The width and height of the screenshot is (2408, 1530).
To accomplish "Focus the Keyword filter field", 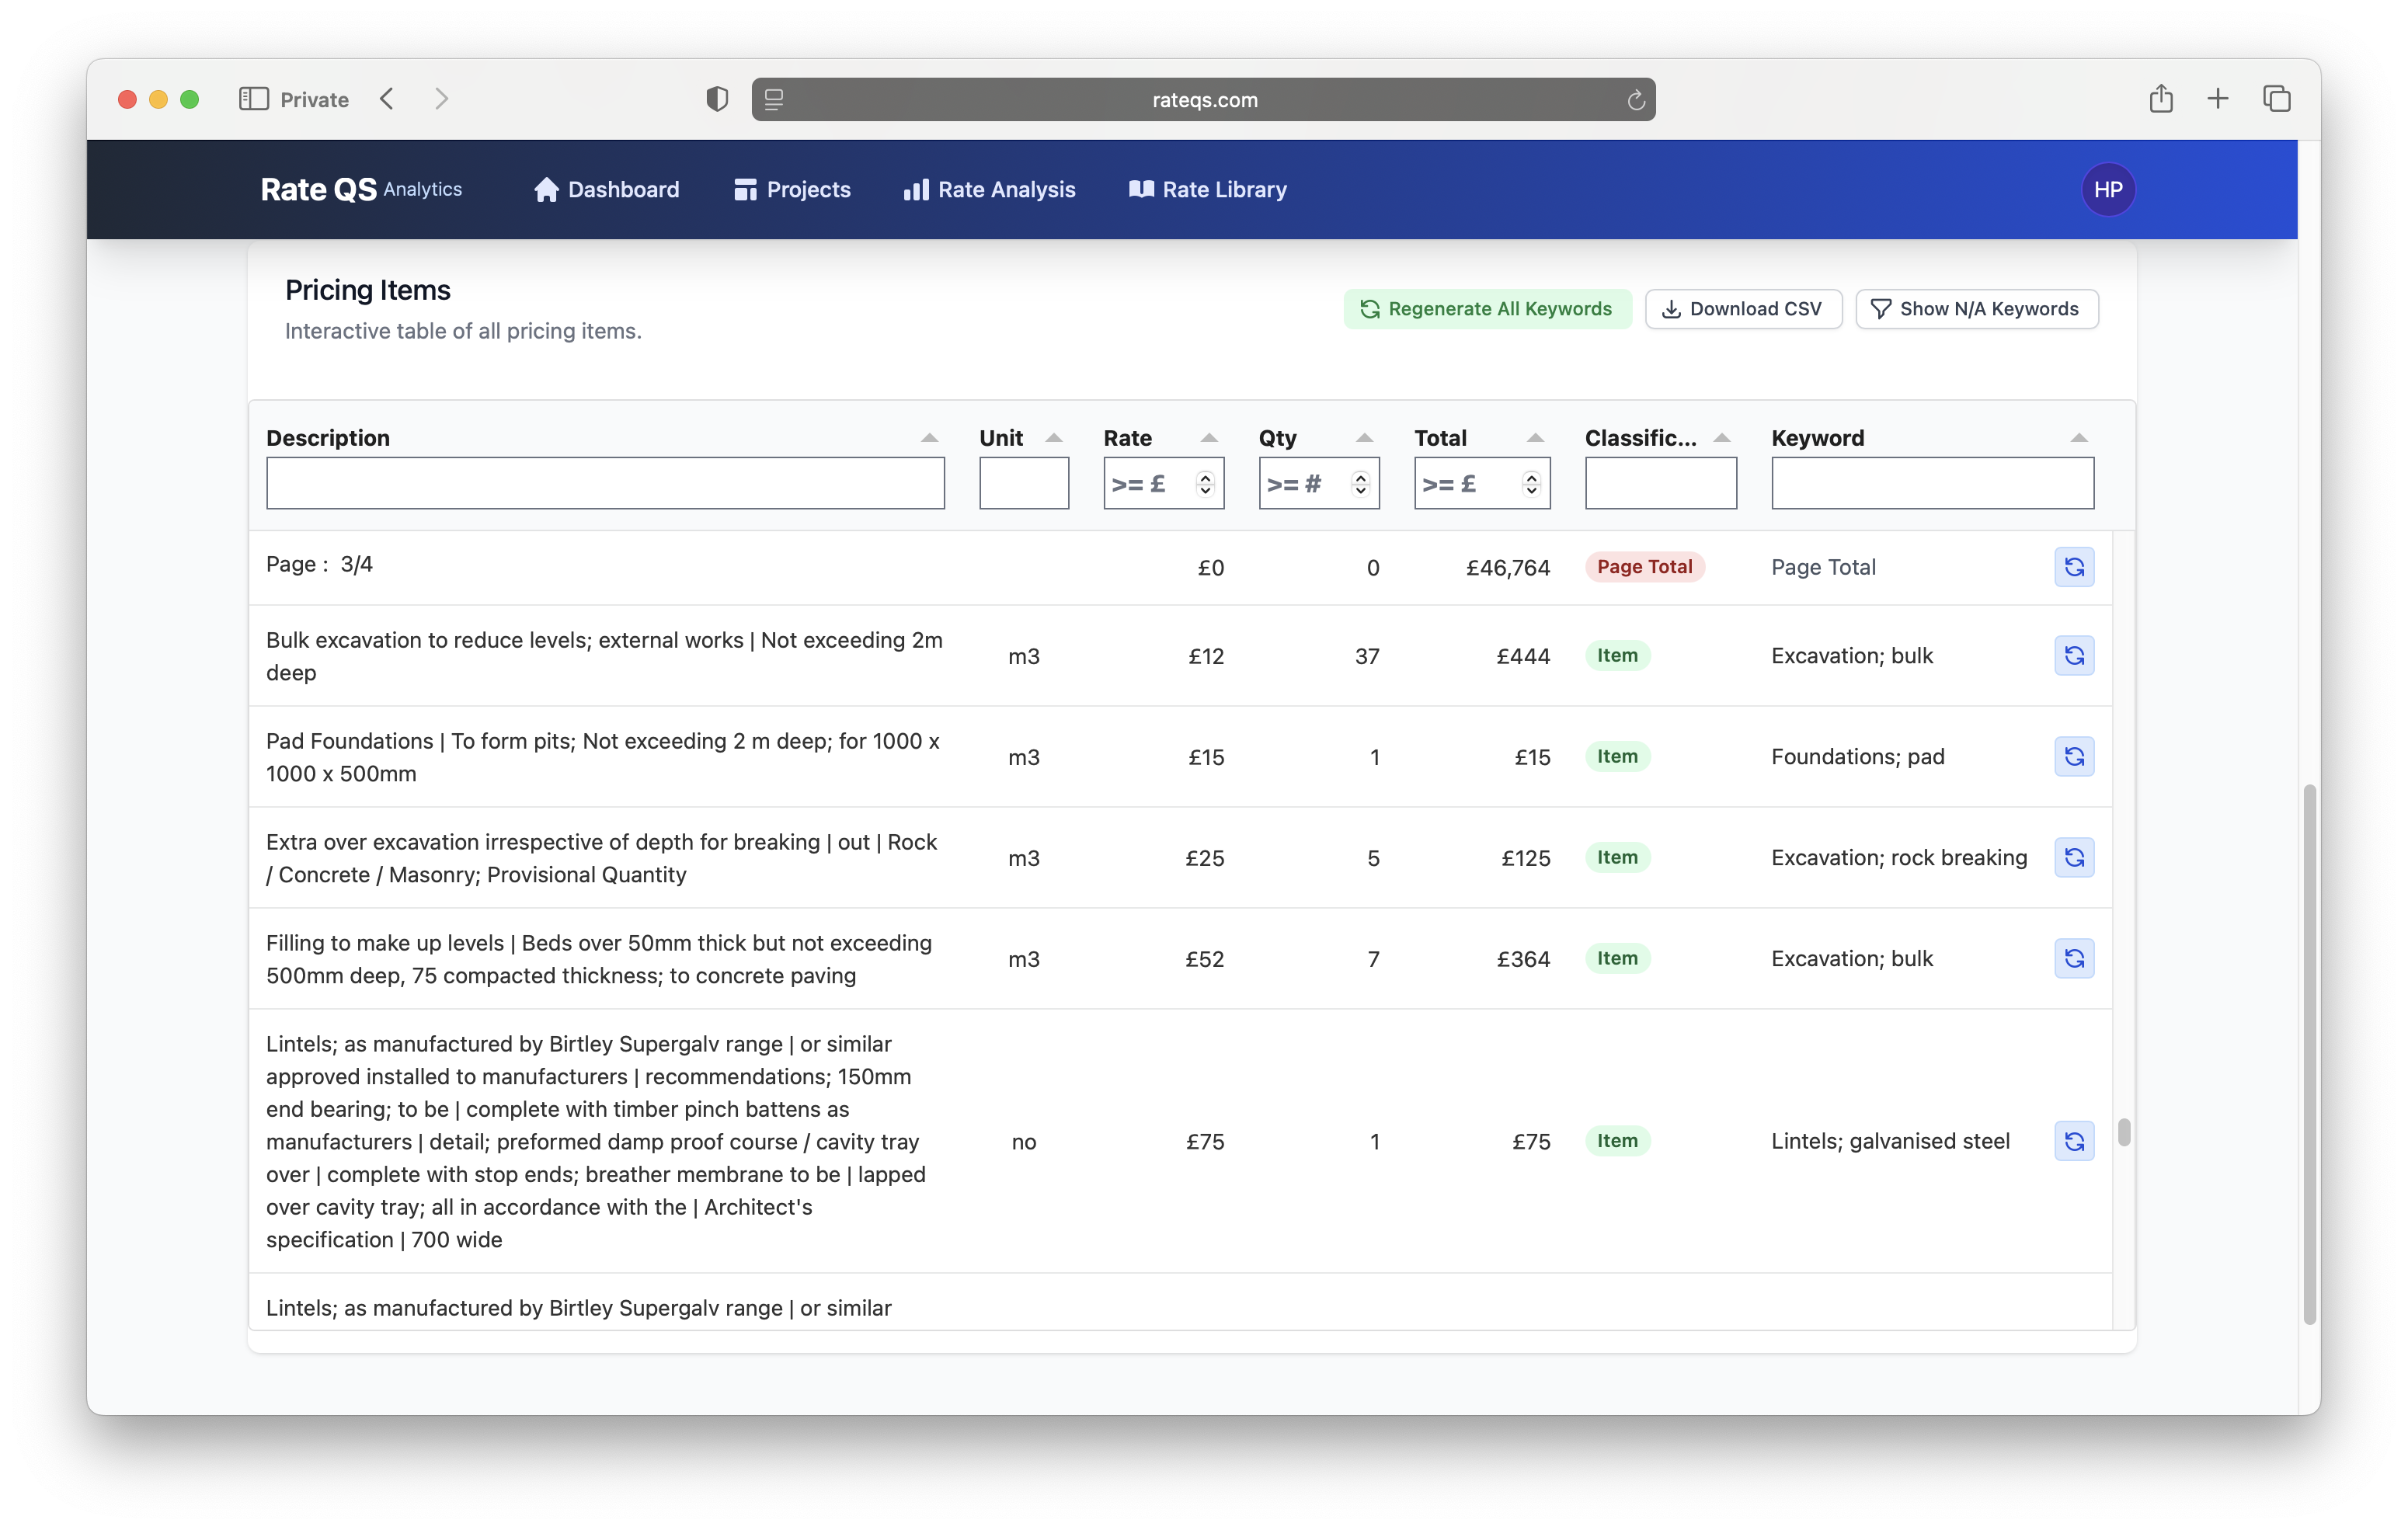I will [x=1932, y=483].
